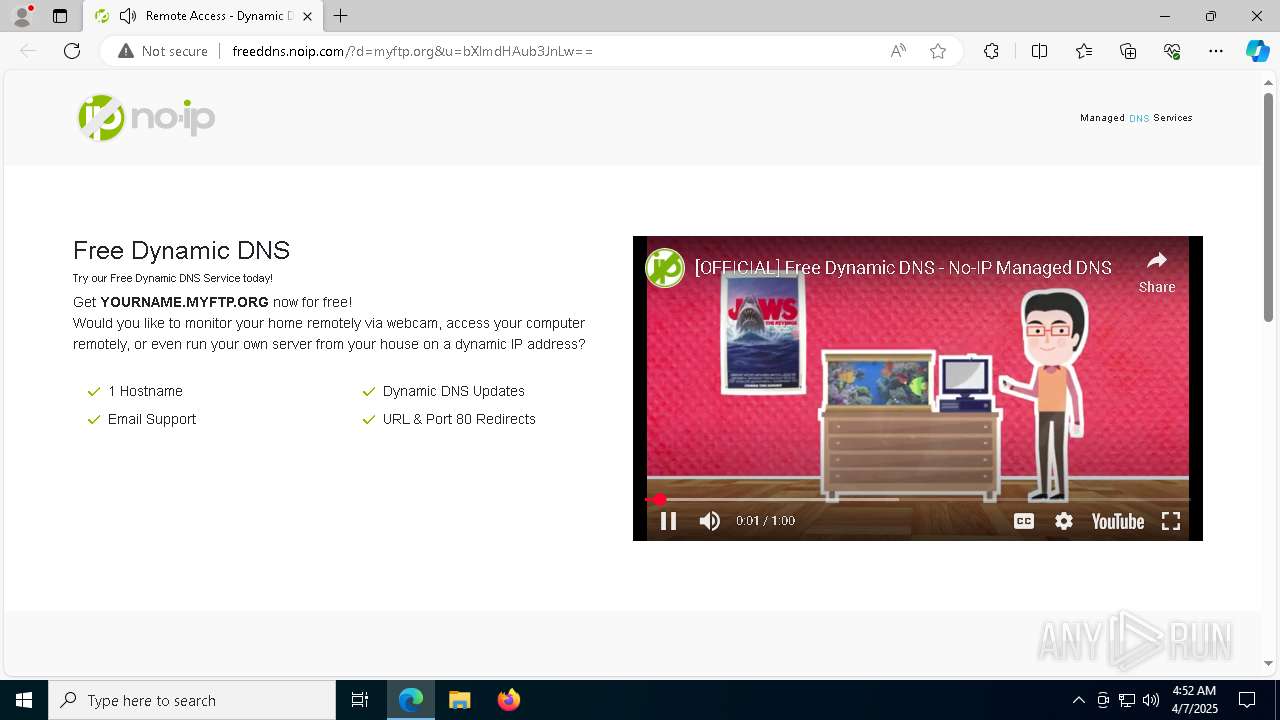Click the Email Support feature item

click(142, 419)
